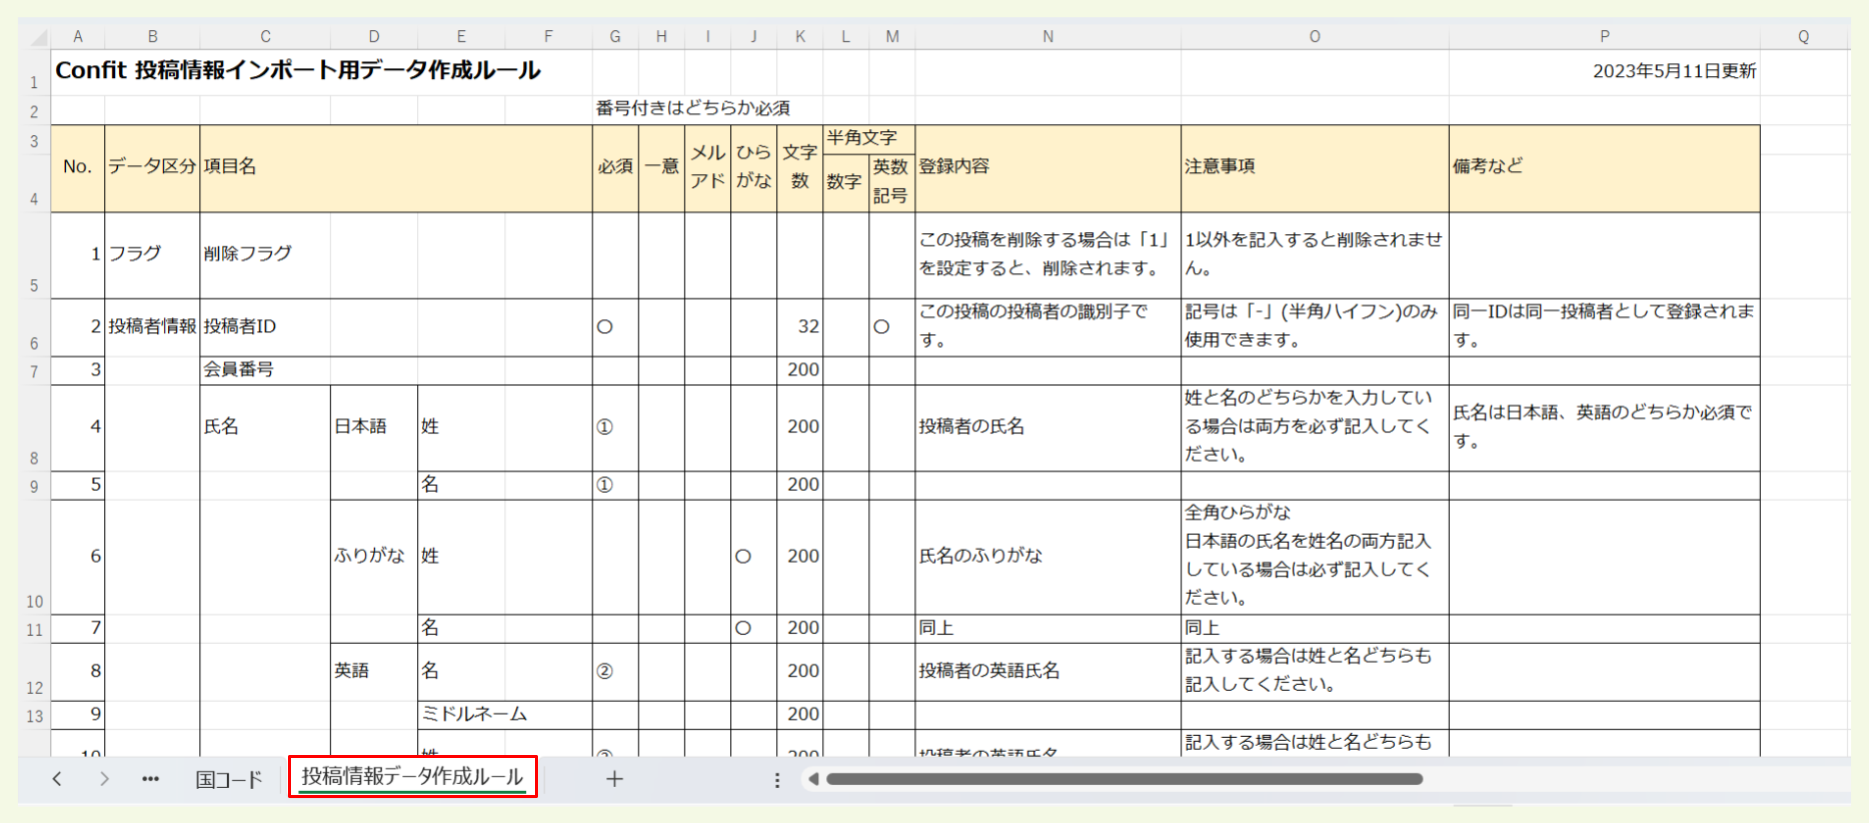
Task: Click the three-dot tab bar splitter handle
Action: 777,779
